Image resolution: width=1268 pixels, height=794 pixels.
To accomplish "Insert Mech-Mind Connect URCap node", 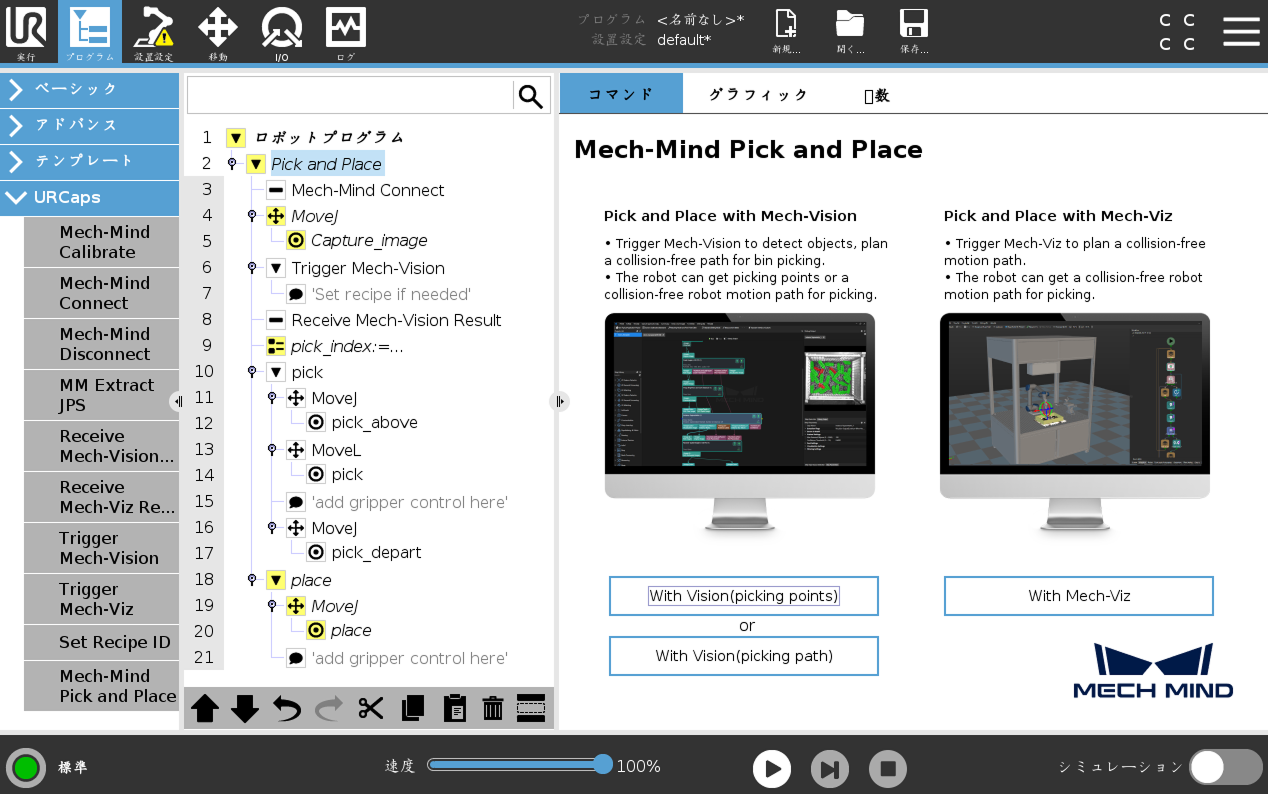I will [101, 293].
